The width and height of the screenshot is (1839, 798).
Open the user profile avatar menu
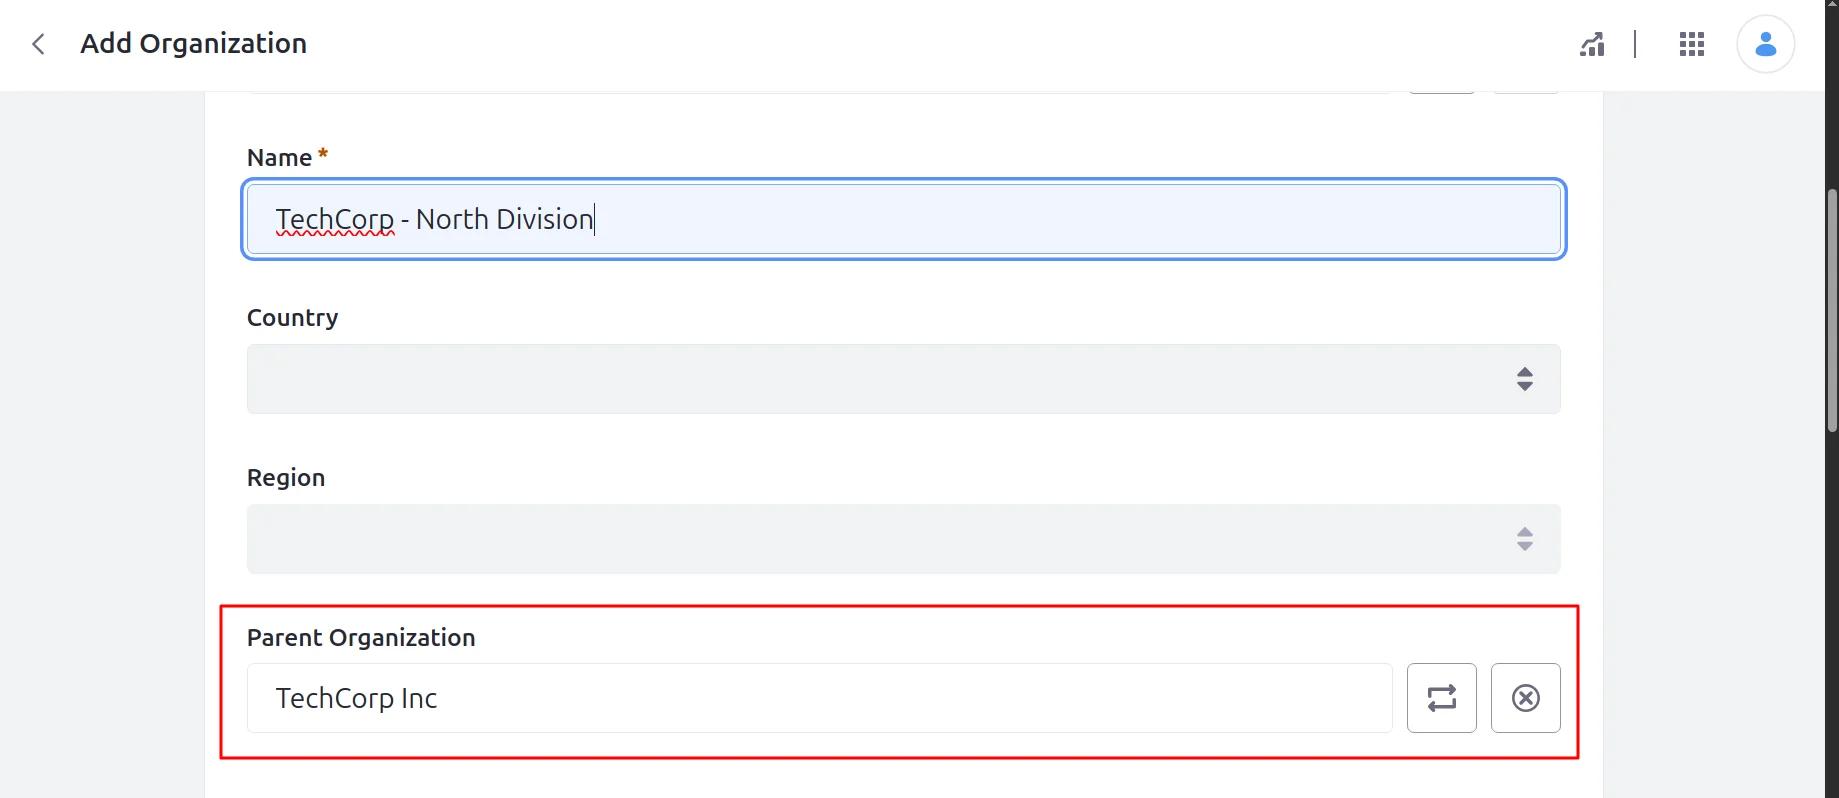pyautogui.click(x=1766, y=44)
